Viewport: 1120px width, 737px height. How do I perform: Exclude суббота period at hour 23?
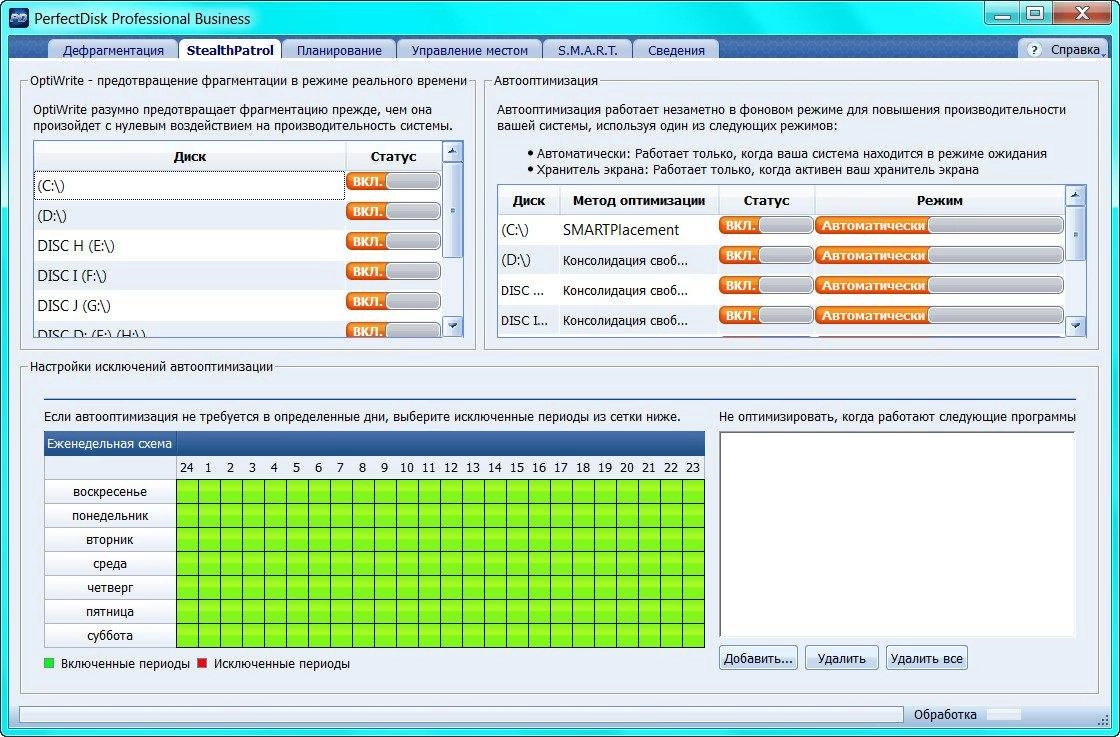click(x=694, y=636)
